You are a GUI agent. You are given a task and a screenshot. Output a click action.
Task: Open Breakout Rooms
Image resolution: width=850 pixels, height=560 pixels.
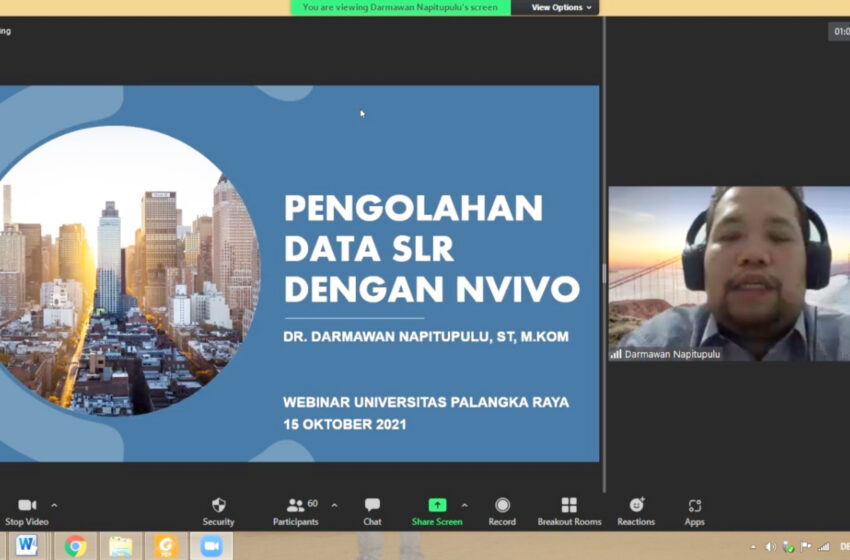pyautogui.click(x=569, y=512)
